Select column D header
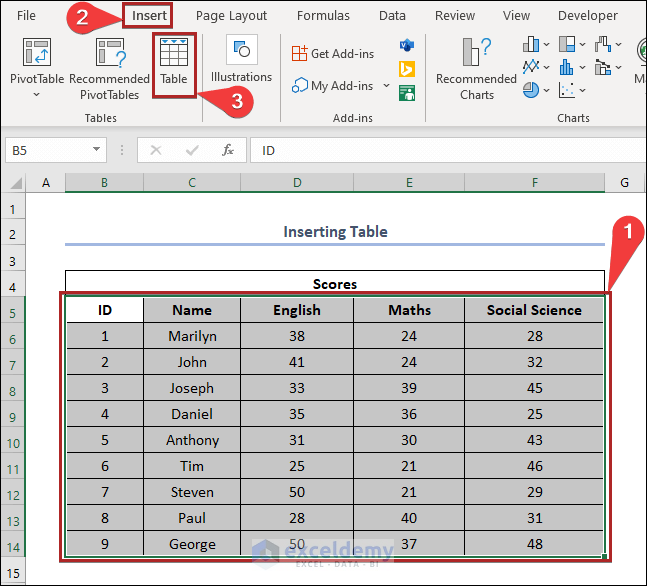 click(x=297, y=183)
